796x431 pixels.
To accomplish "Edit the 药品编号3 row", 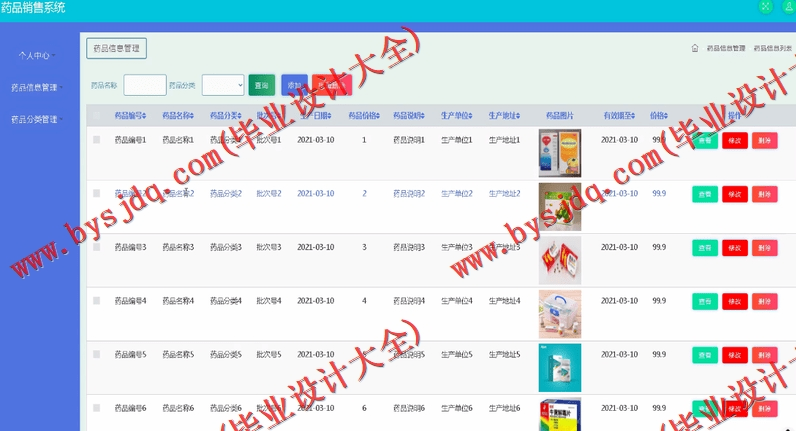I will [x=735, y=248].
